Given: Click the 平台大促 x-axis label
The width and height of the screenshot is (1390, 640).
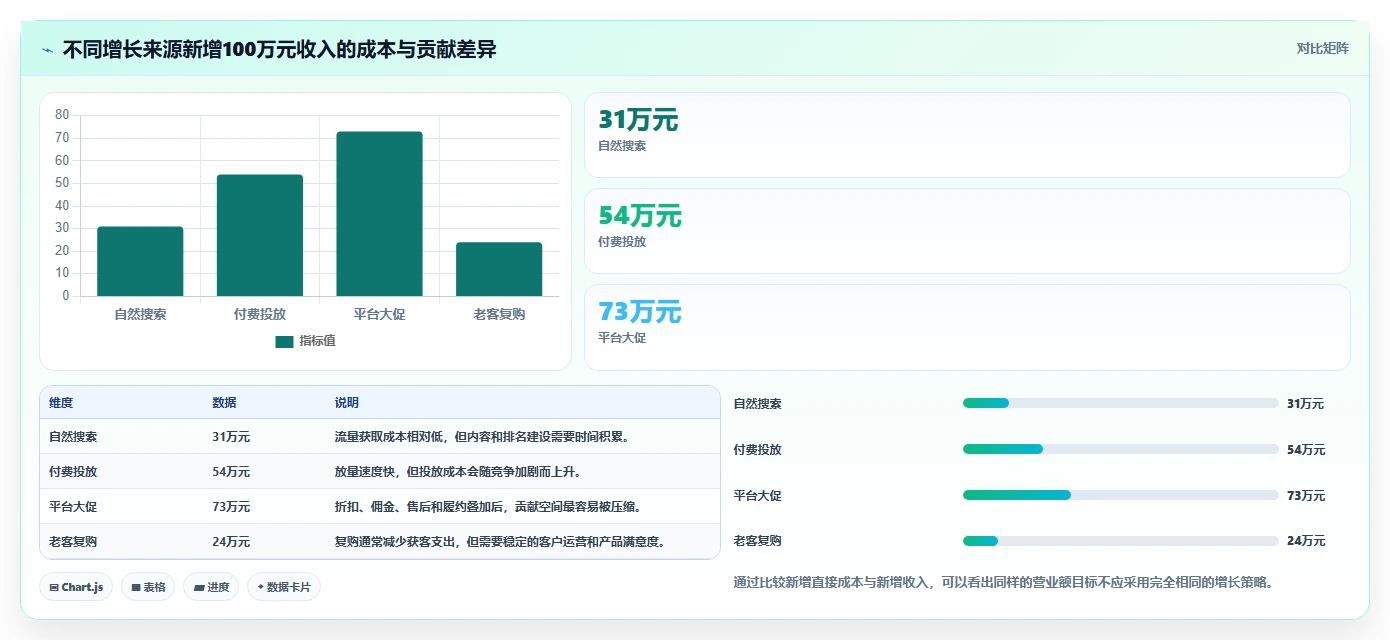Looking at the screenshot, I should click(x=379, y=314).
